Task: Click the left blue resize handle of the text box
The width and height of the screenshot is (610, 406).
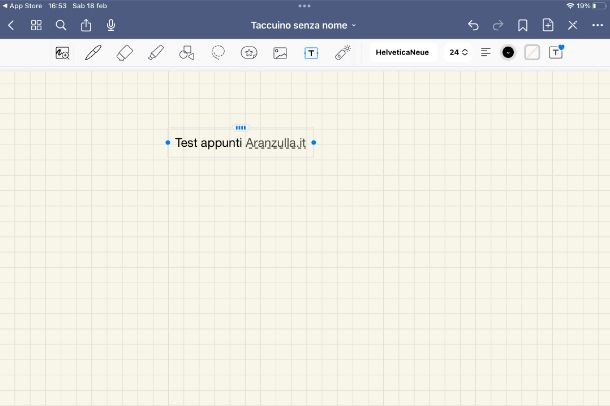Action: pyautogui.click(x=168, y=143)
